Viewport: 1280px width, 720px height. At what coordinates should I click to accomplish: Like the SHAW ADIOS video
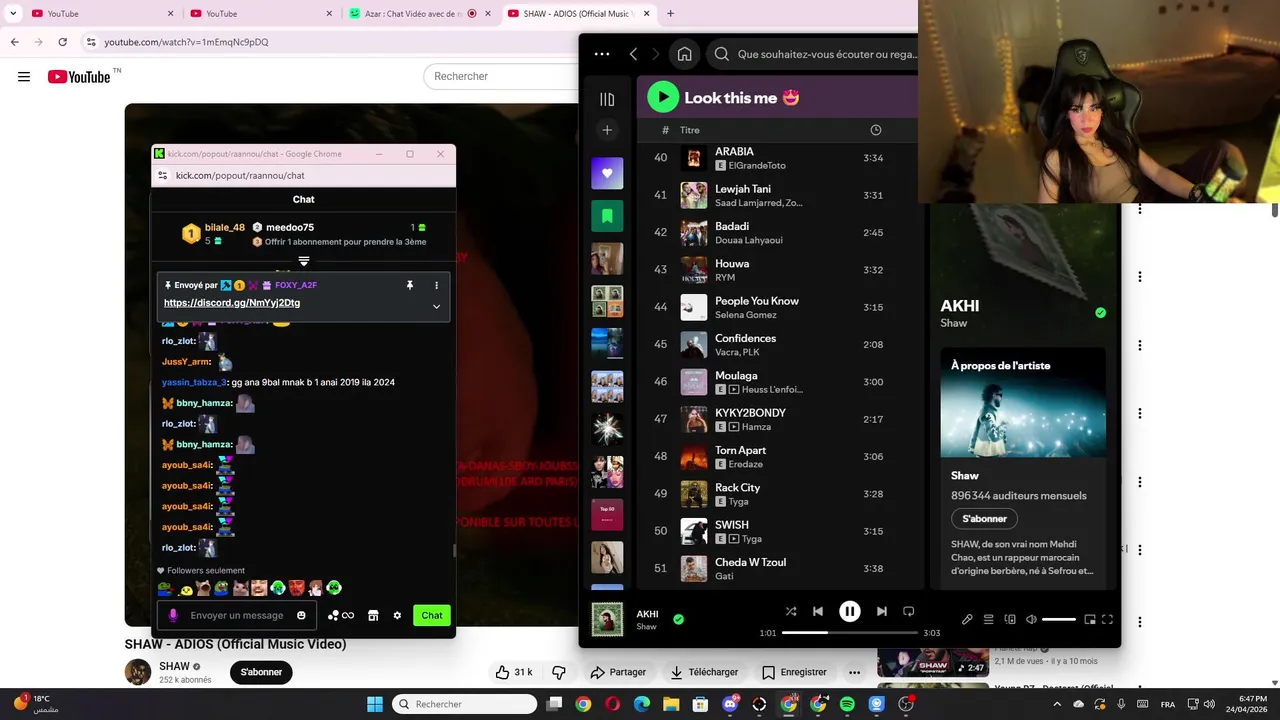(514, 672)
